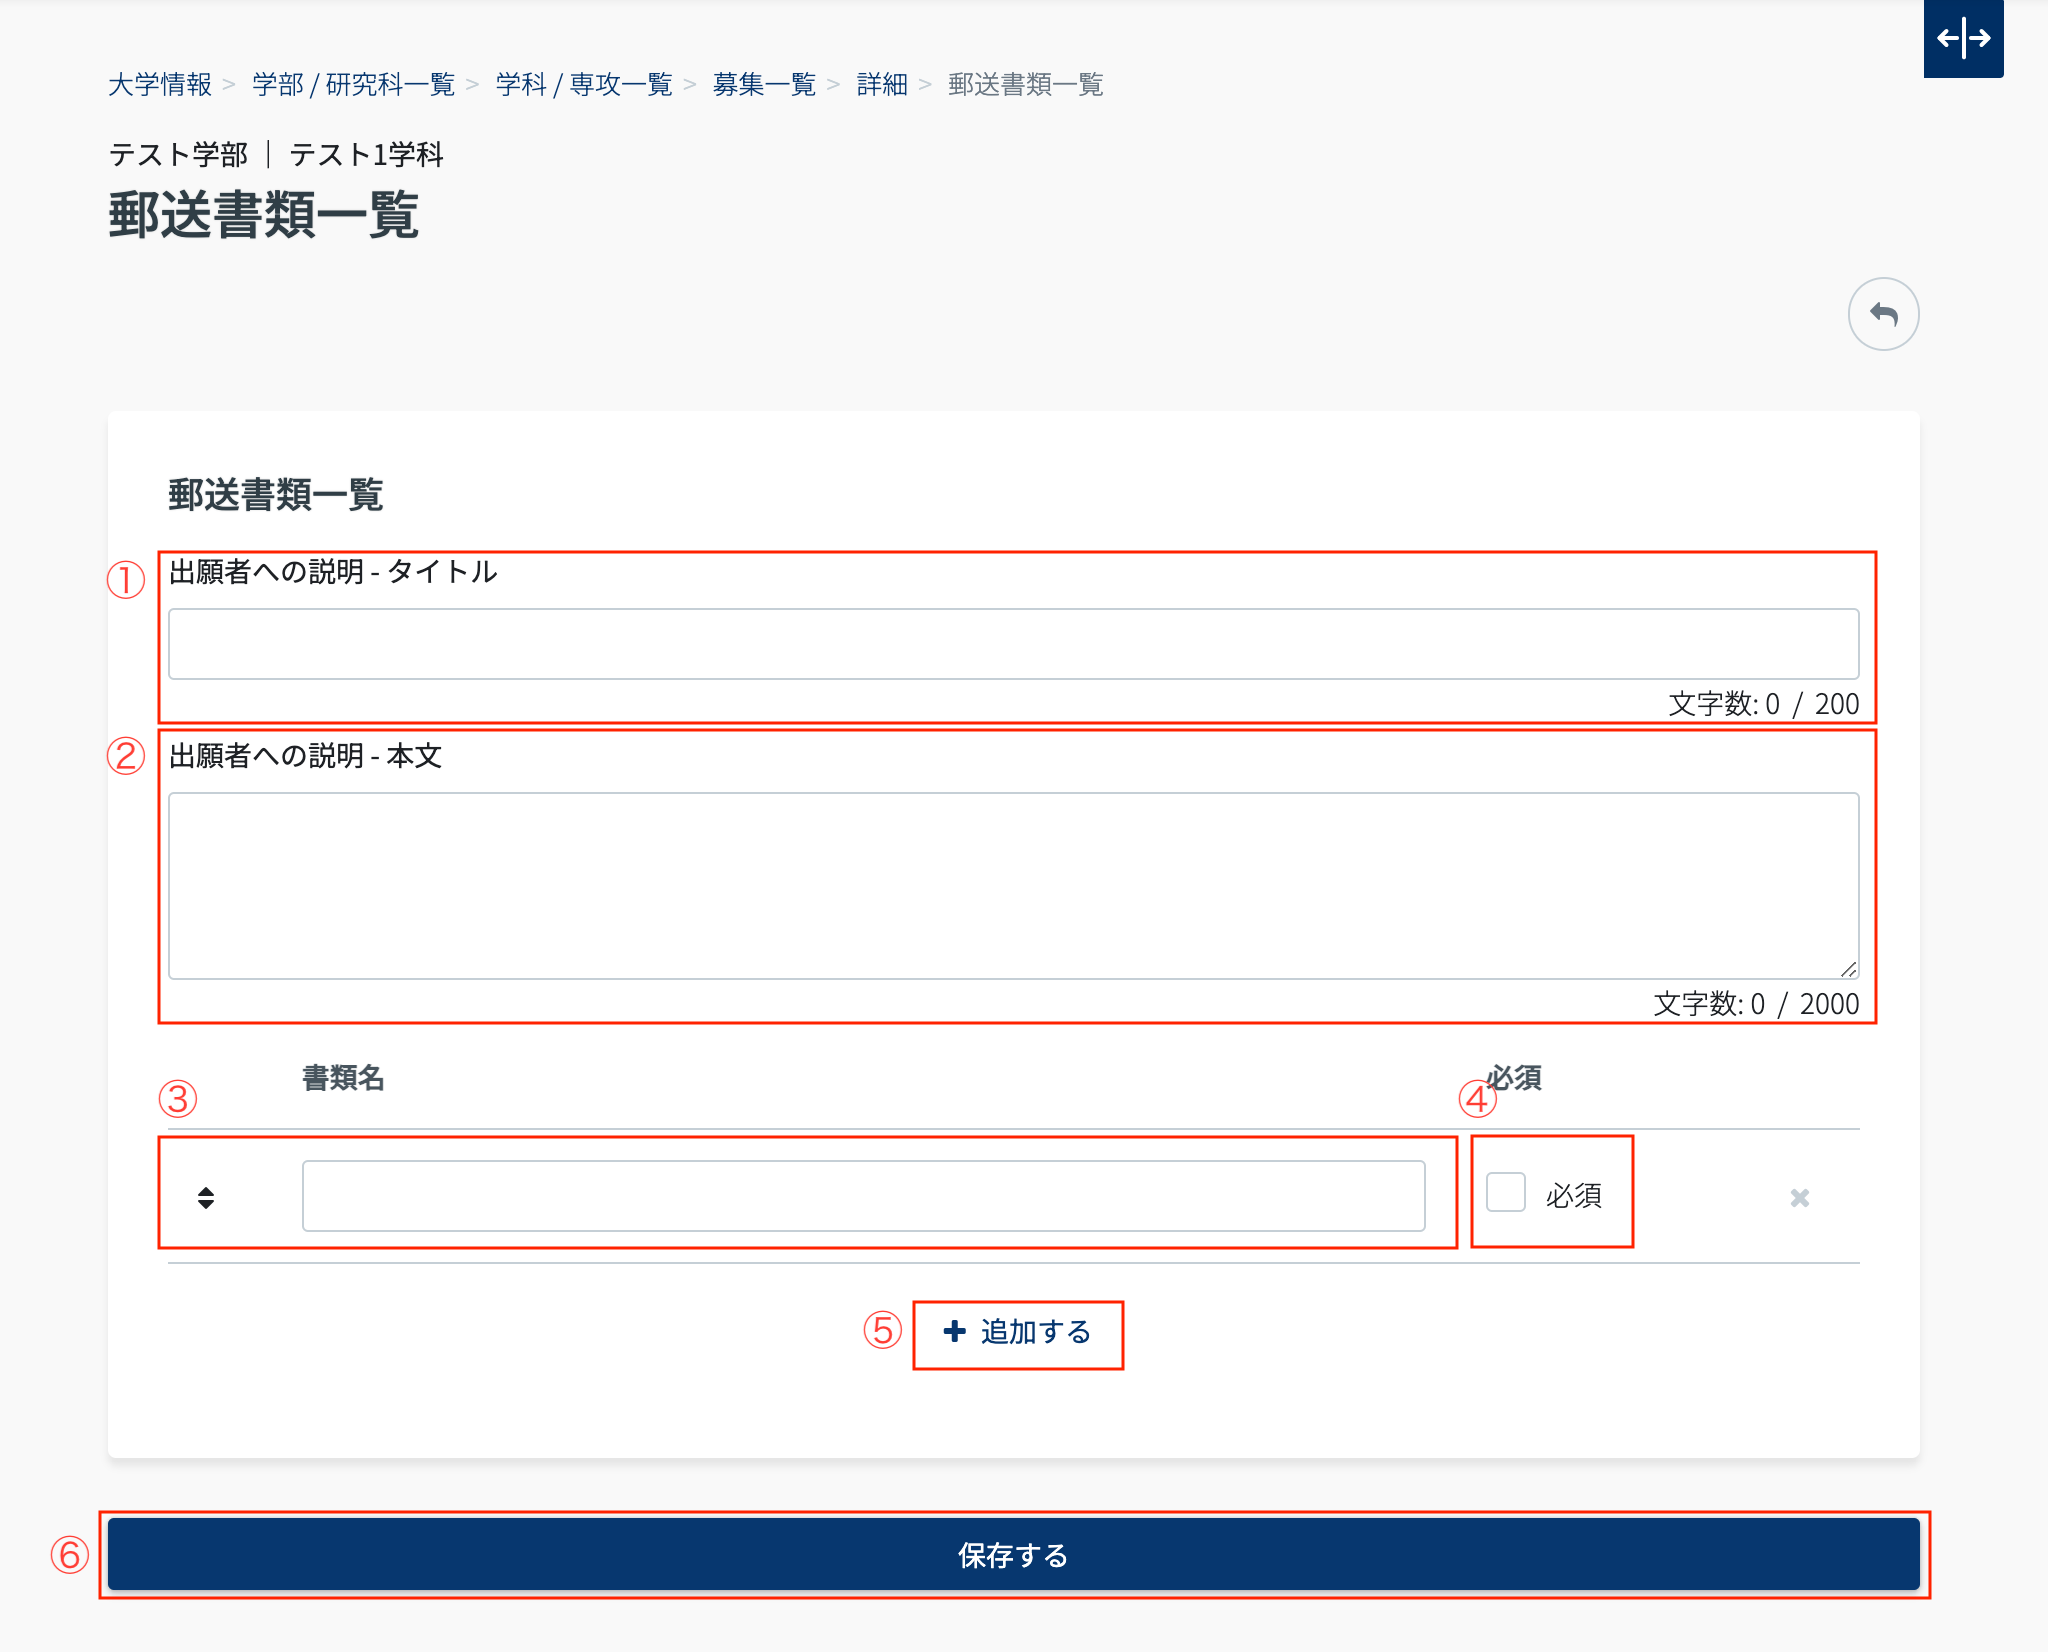
Task: Click the sidebar collapse arrows icon
Action: point(1963,38)
